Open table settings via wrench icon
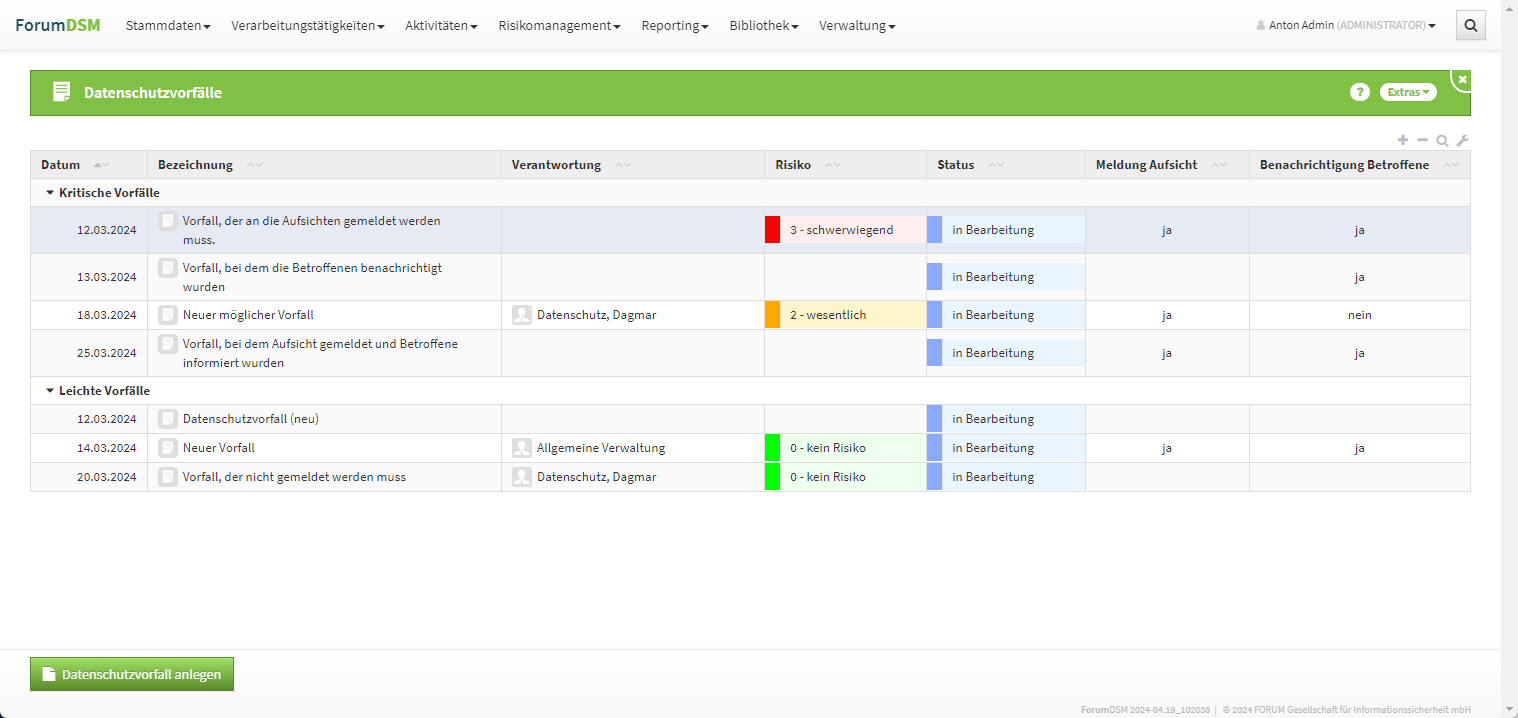This screenshot has width=1518, height=718. click(x=1462, y=141)
